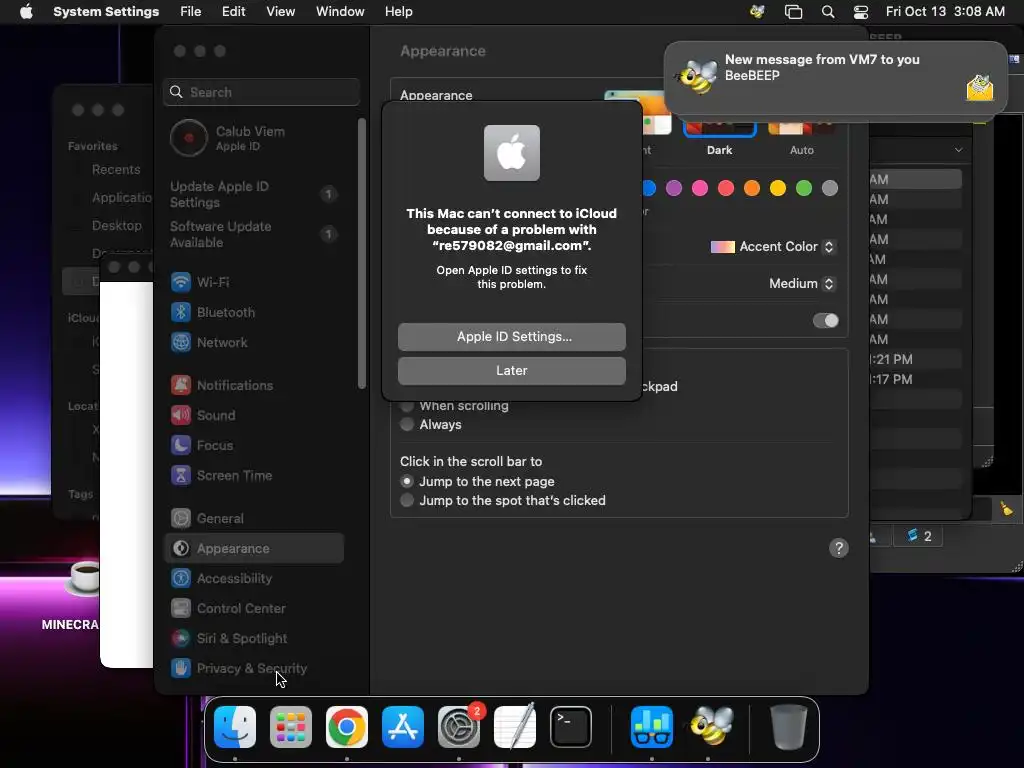Pick the red accent color
Viewport: 1024px width, 768px height.
(726, 188)
